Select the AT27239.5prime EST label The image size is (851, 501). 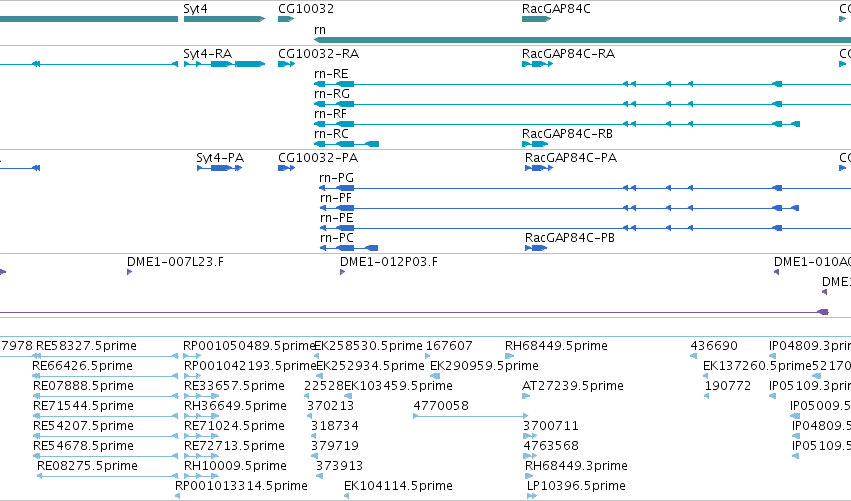point(573,386)
